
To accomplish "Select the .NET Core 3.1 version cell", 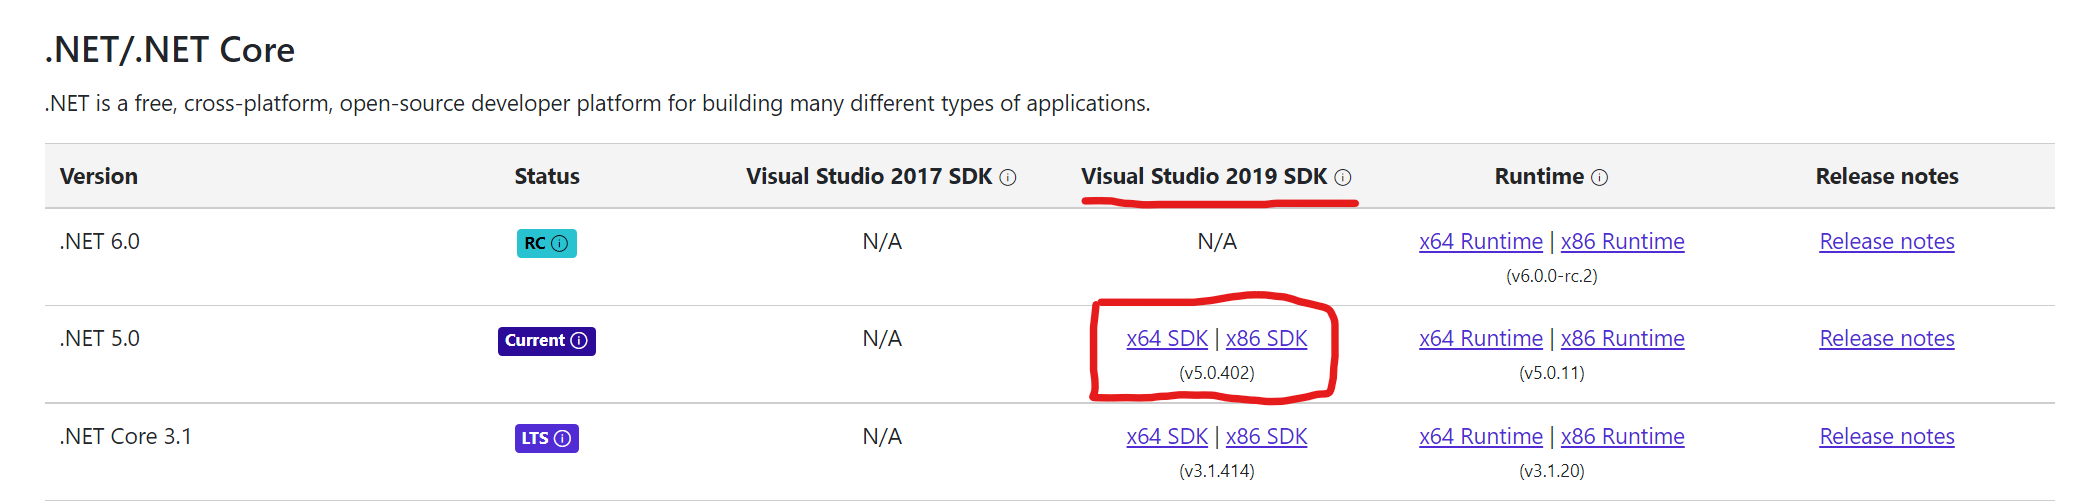I will pos(126,436).
